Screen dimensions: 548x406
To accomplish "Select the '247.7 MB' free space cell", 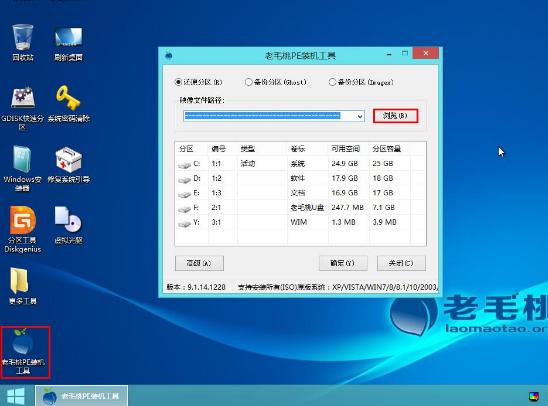I will pos(347,208).
